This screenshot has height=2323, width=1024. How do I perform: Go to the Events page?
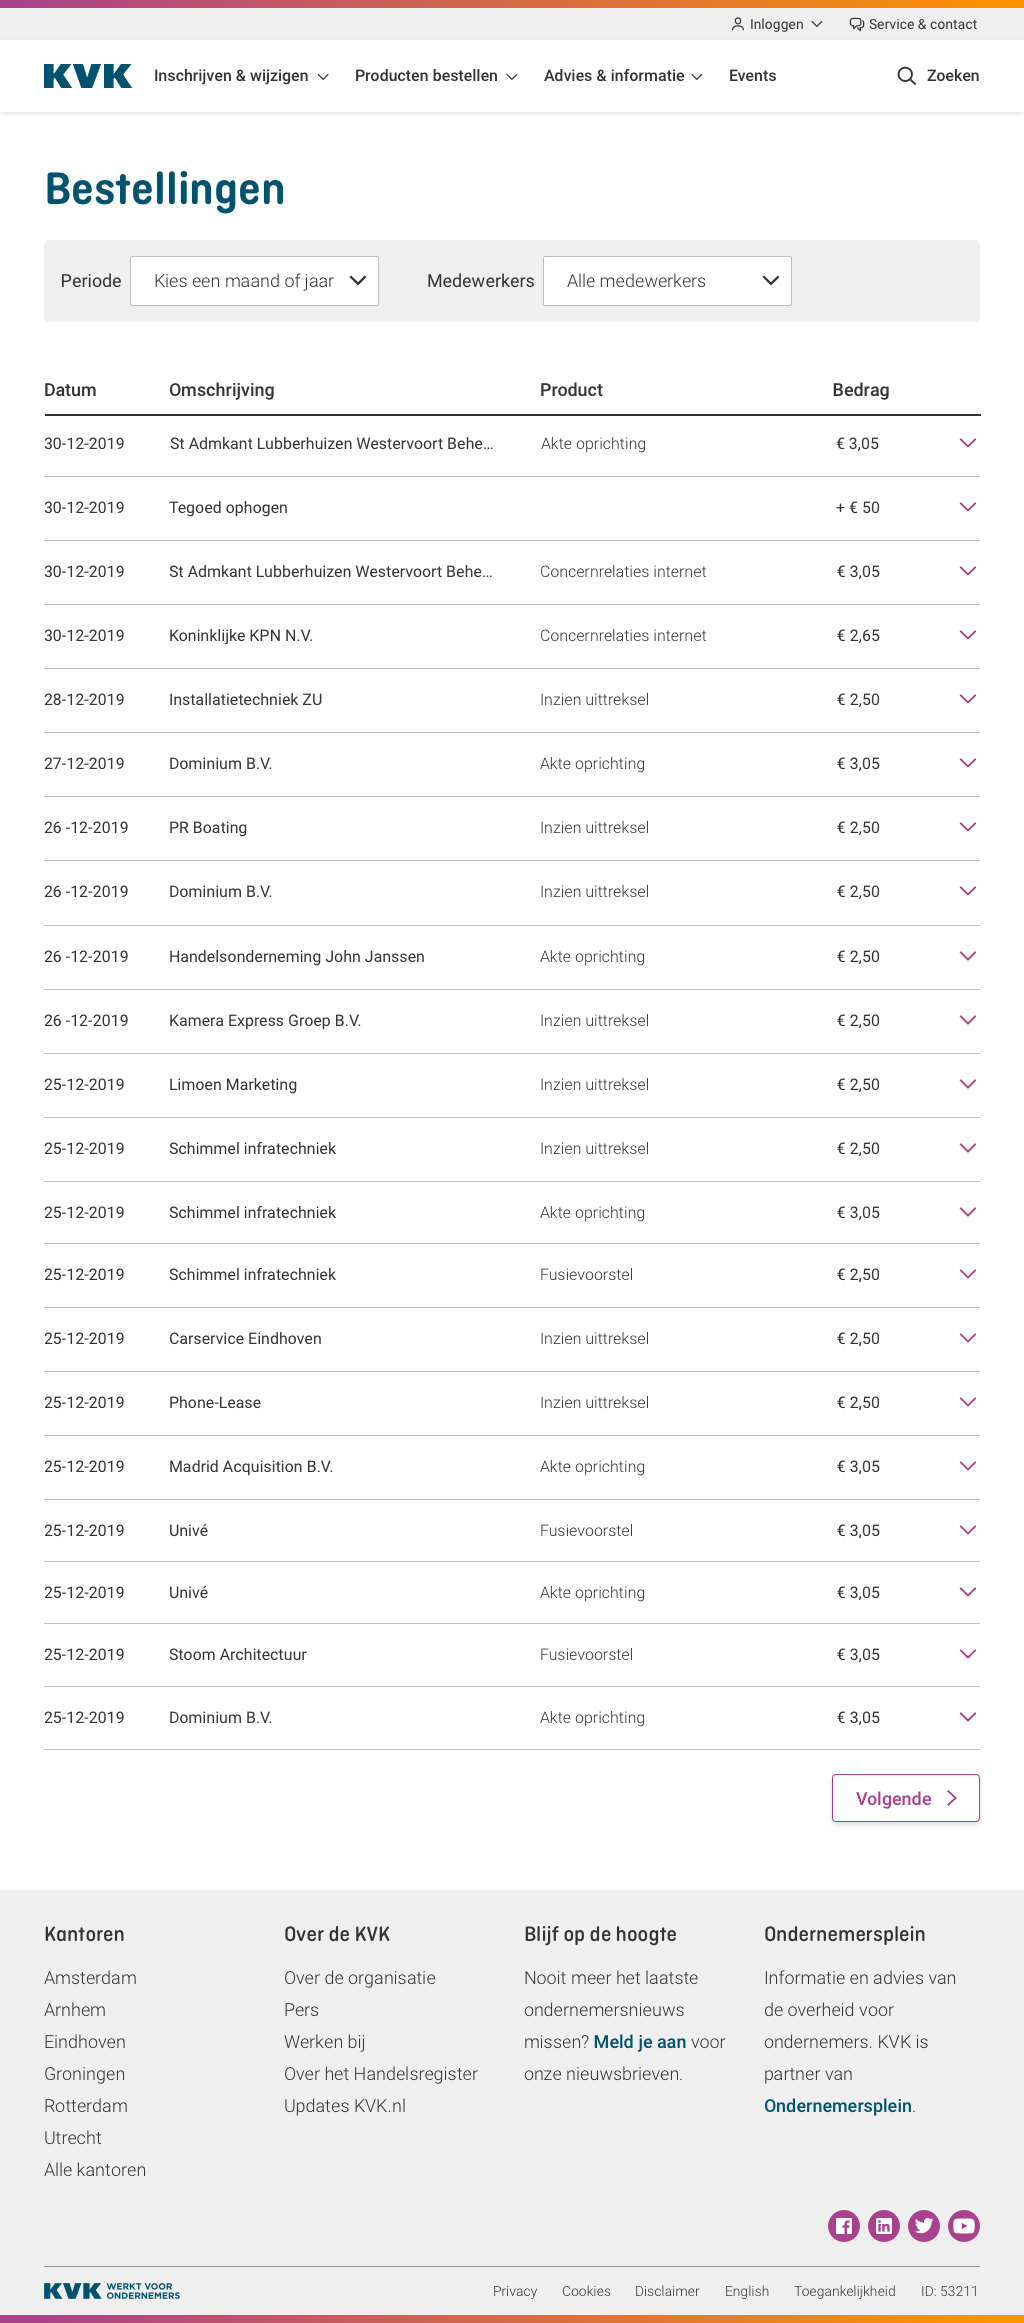click(752, 76)
